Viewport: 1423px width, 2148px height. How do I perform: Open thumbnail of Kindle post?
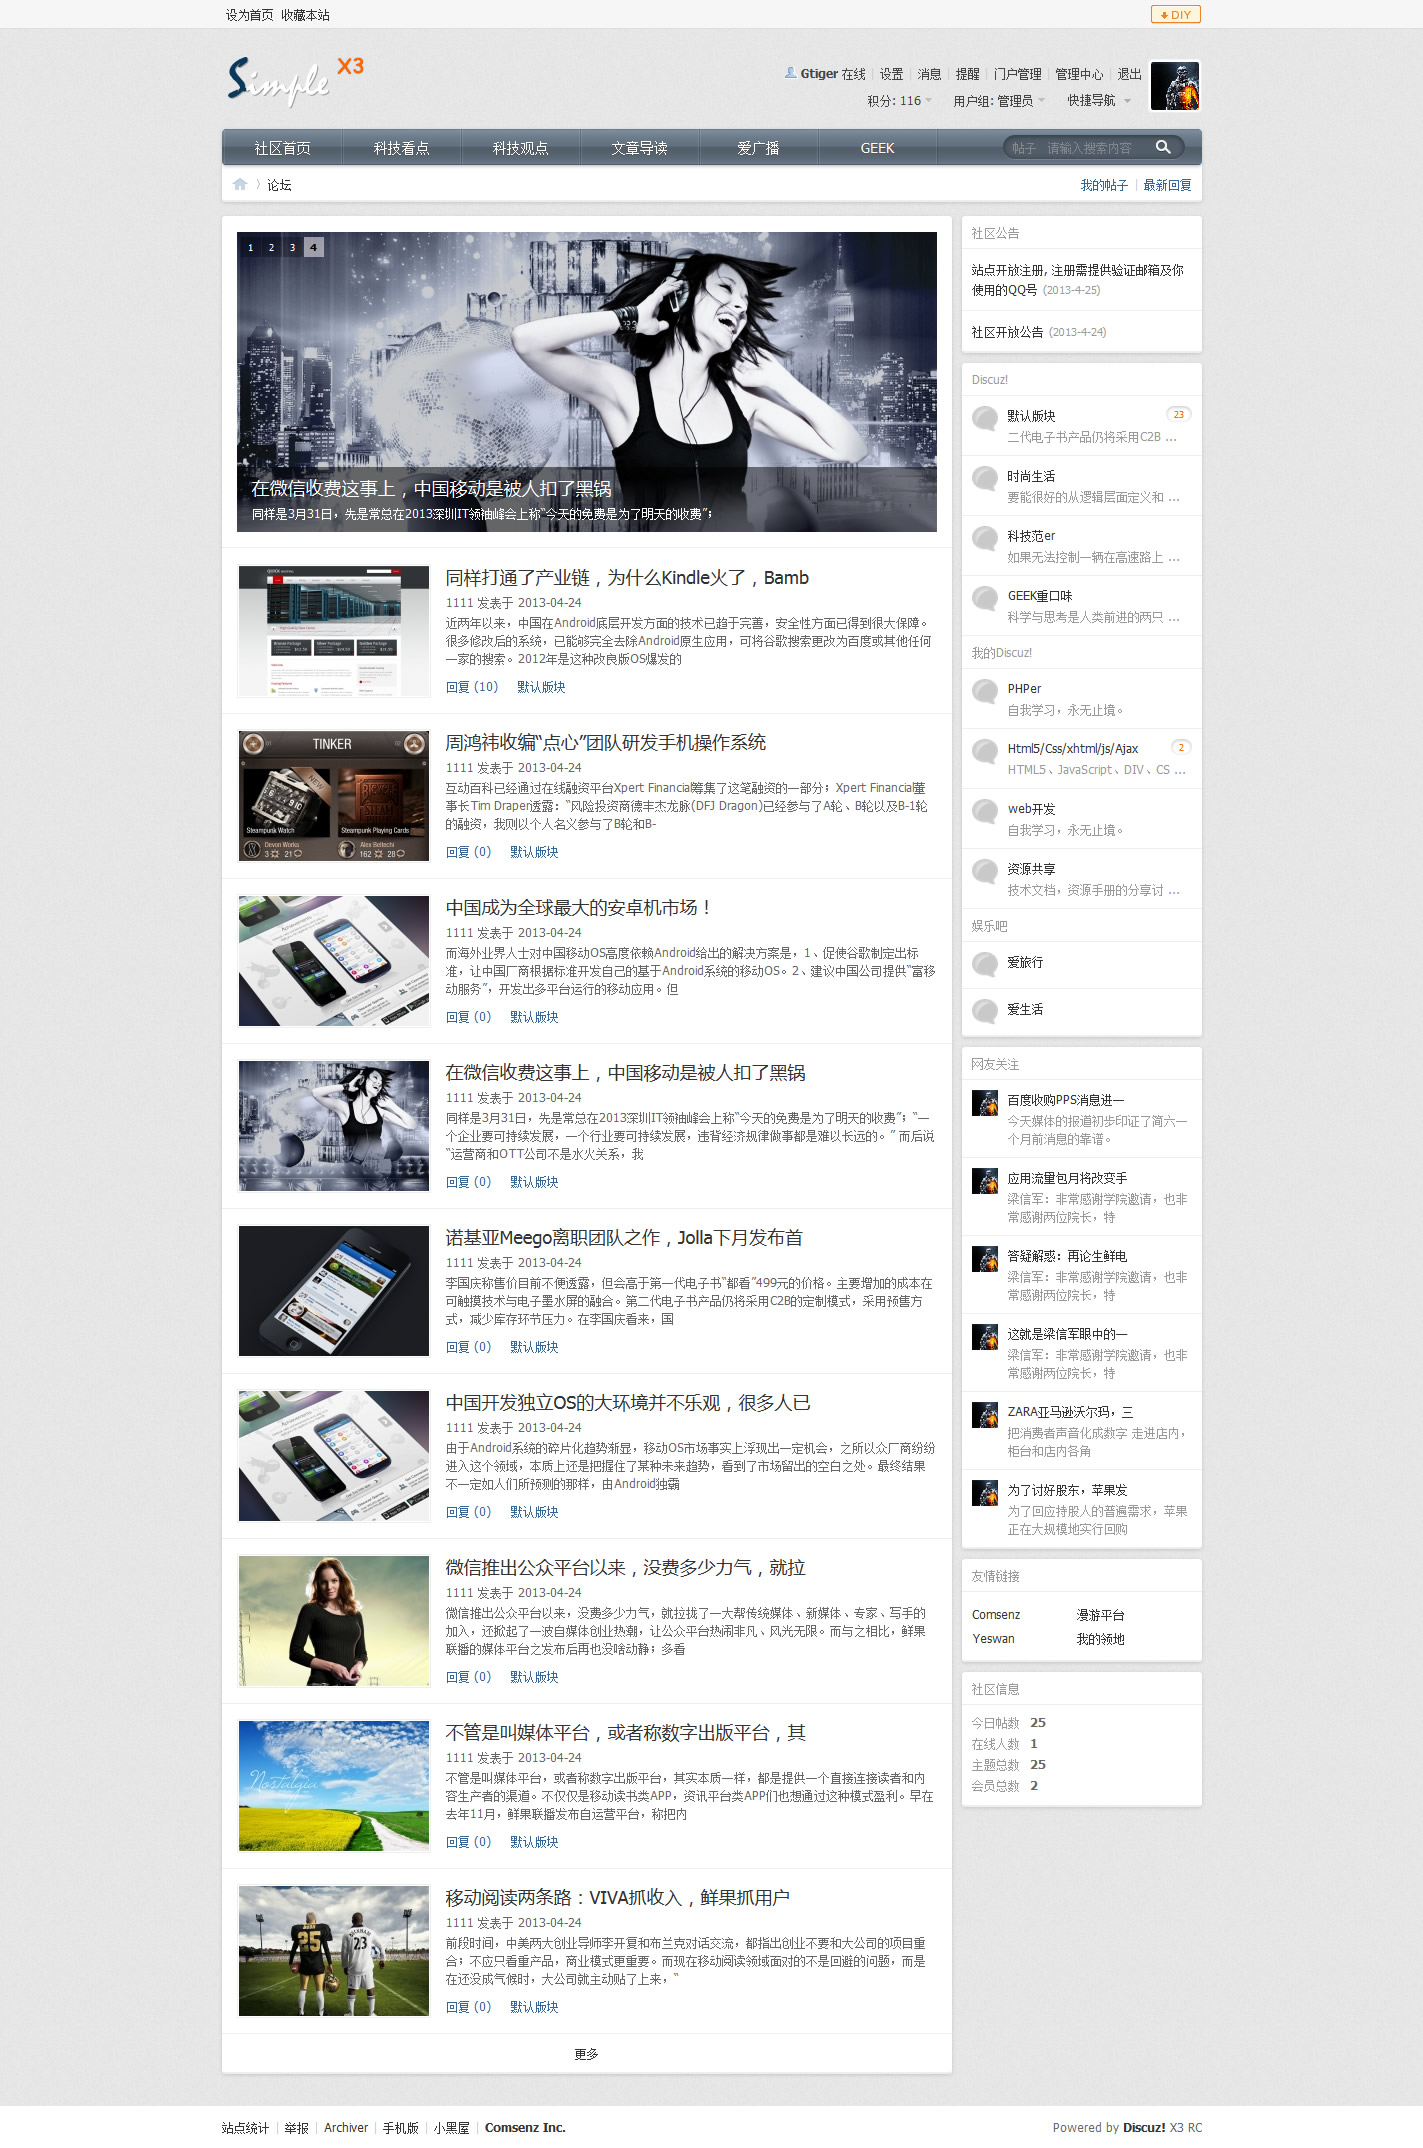334,631
